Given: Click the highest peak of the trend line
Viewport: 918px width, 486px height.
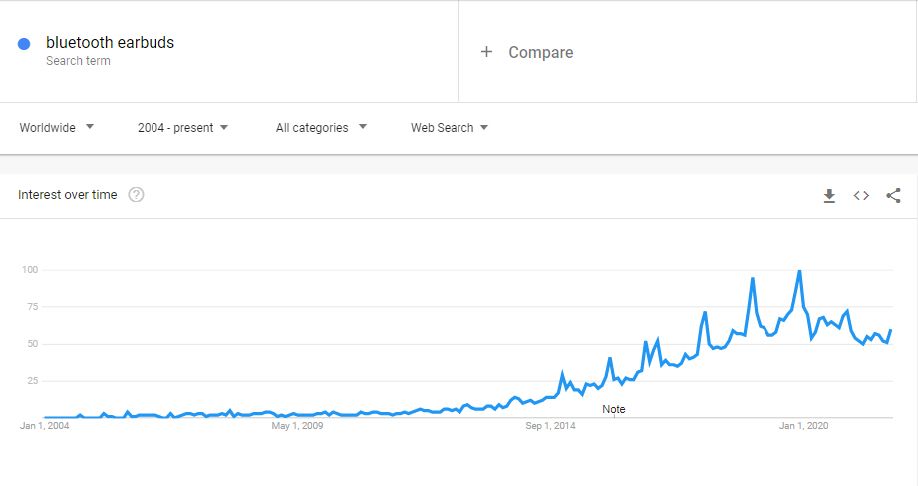Looking at the screenshot, I should (x=799, y=271).
